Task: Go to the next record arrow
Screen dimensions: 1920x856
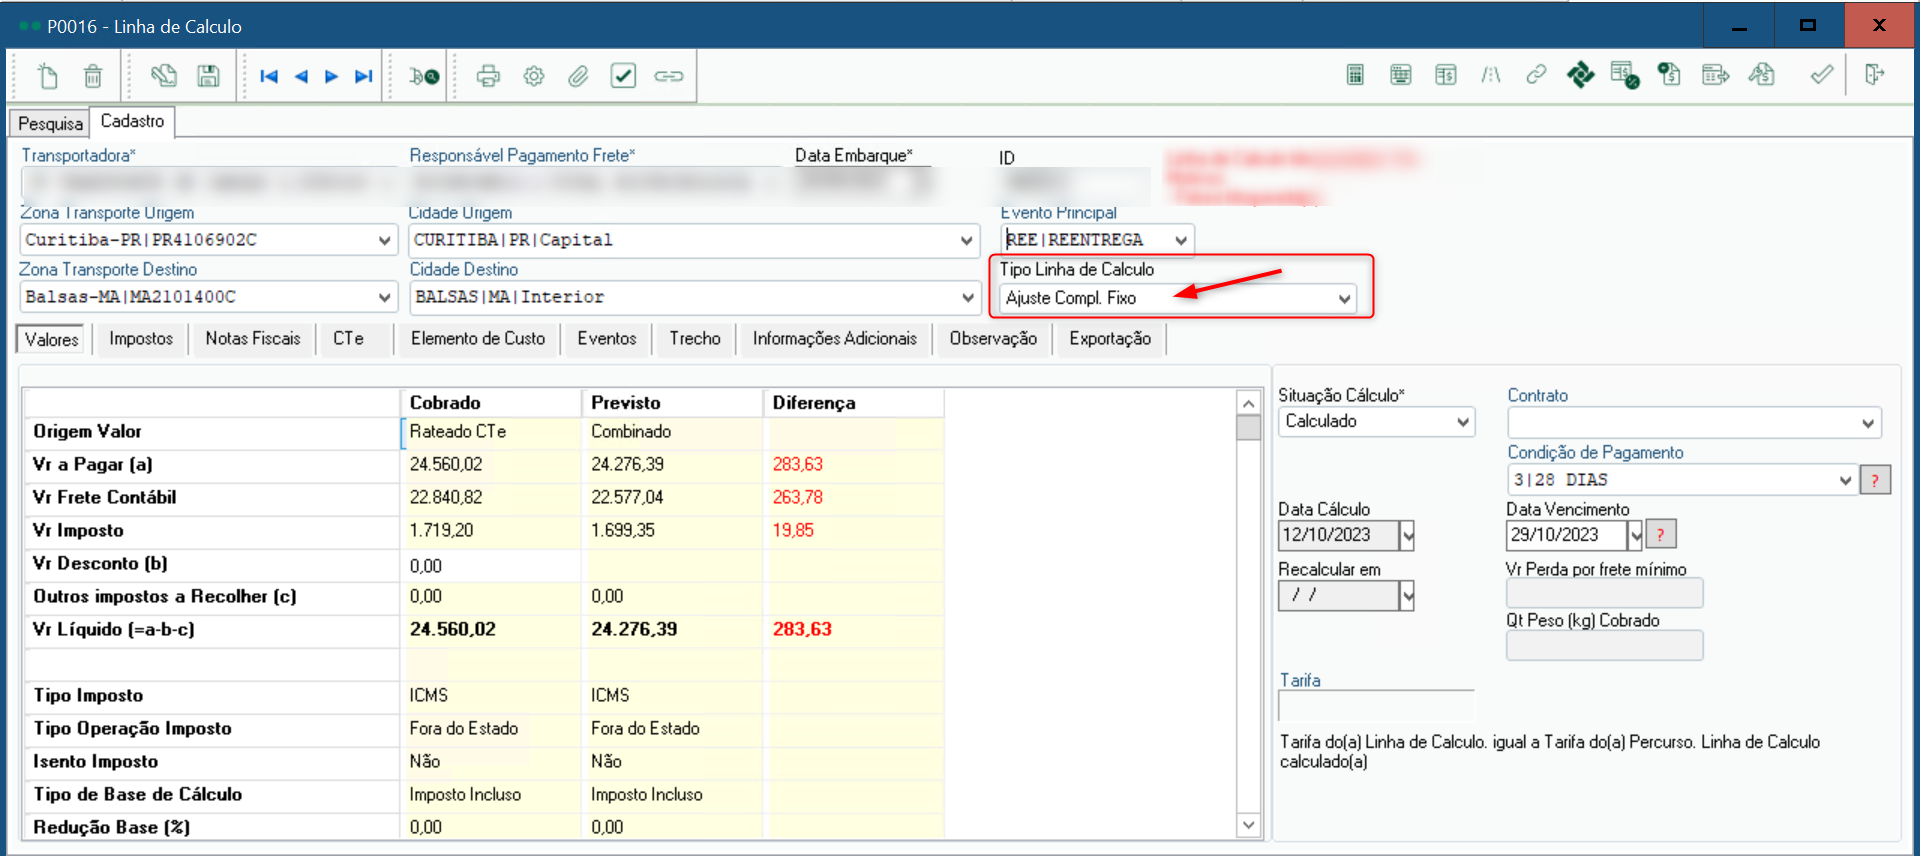Action: click(331, 76)
